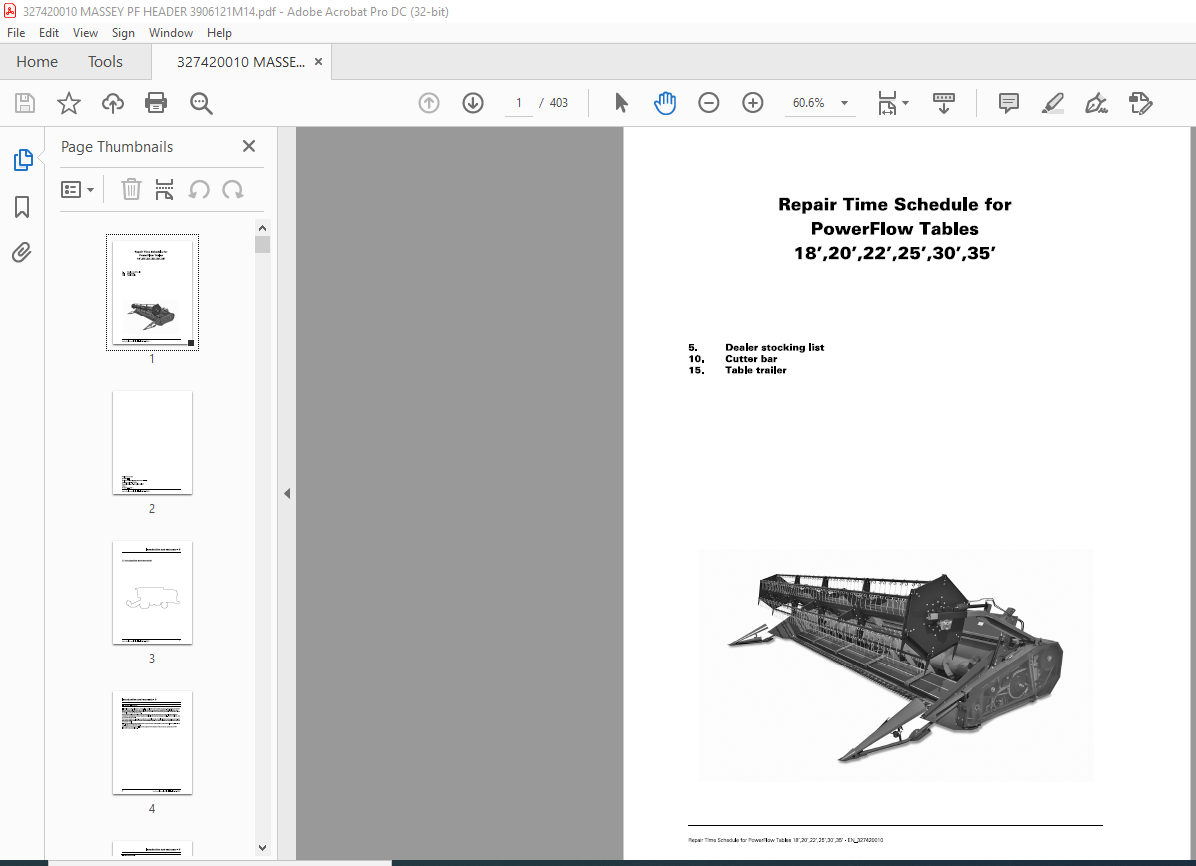
Task: Zoom out with the minus button
Action: tap(709, 103)
